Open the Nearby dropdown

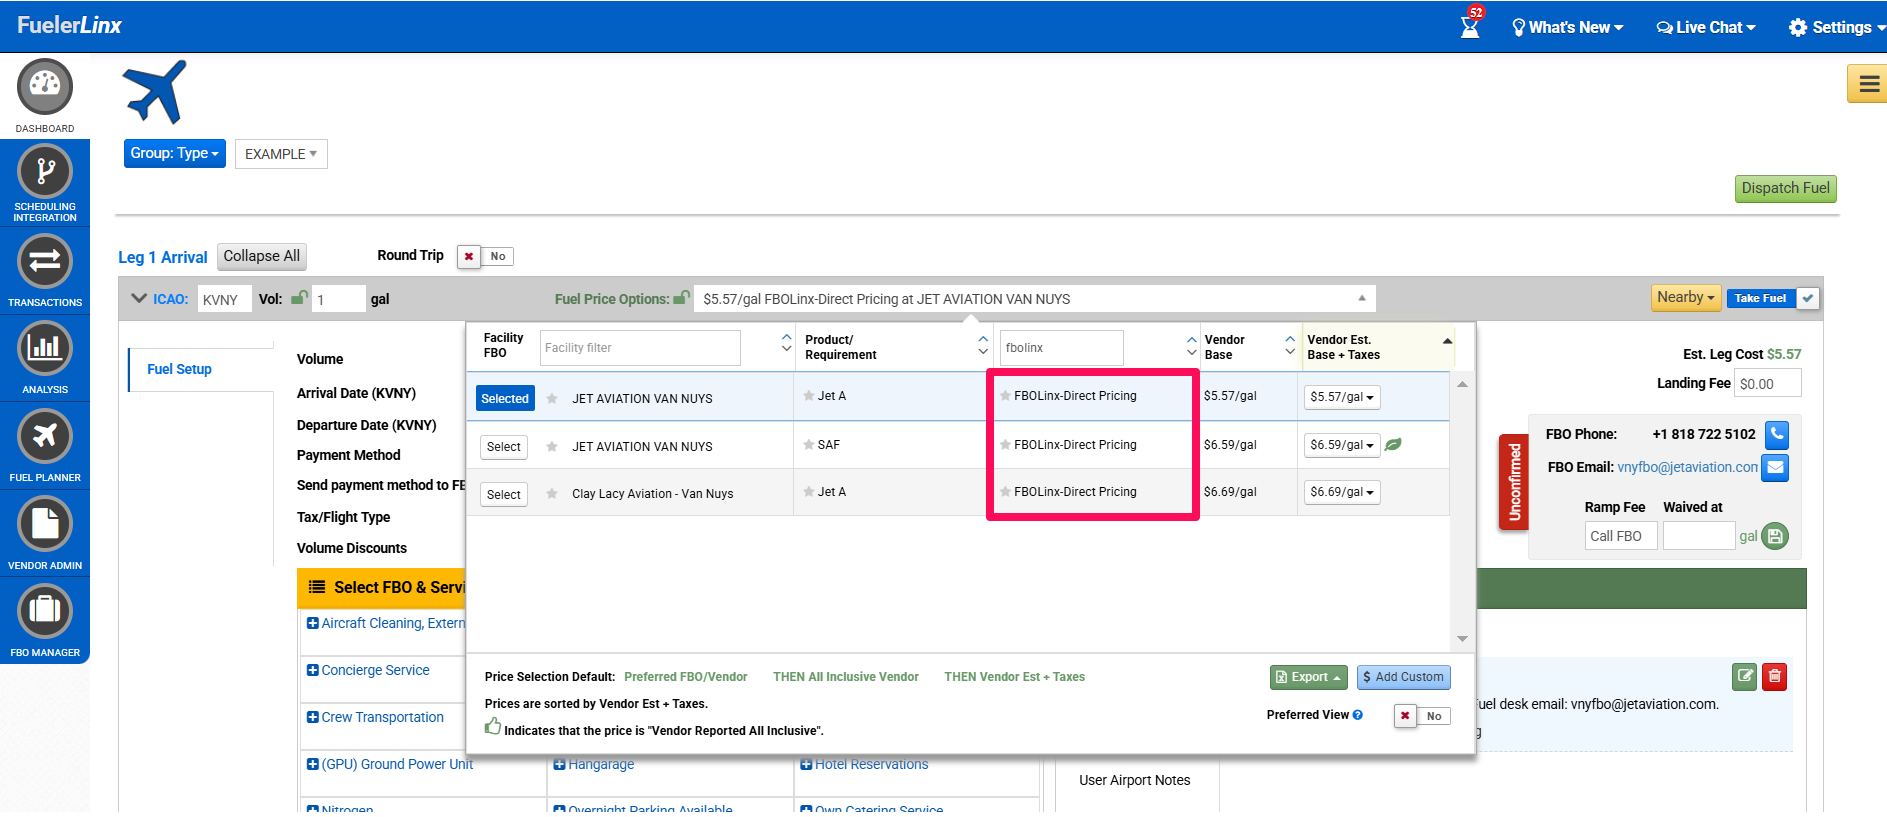click(x=1686, y=297)
